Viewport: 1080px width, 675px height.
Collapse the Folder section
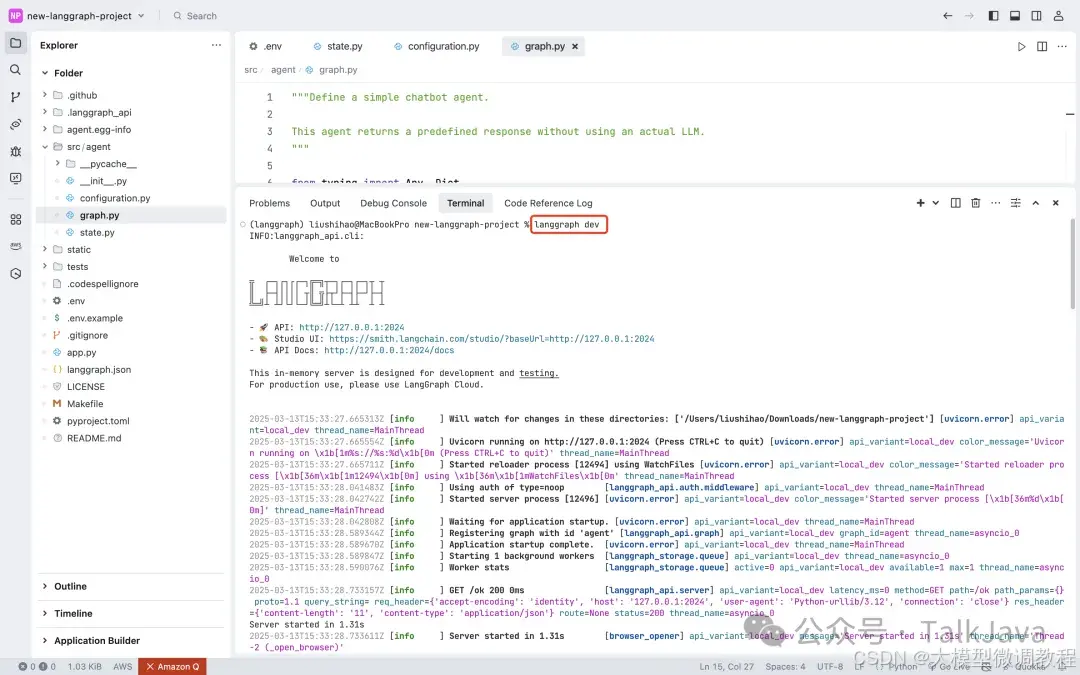coord(45,73)
